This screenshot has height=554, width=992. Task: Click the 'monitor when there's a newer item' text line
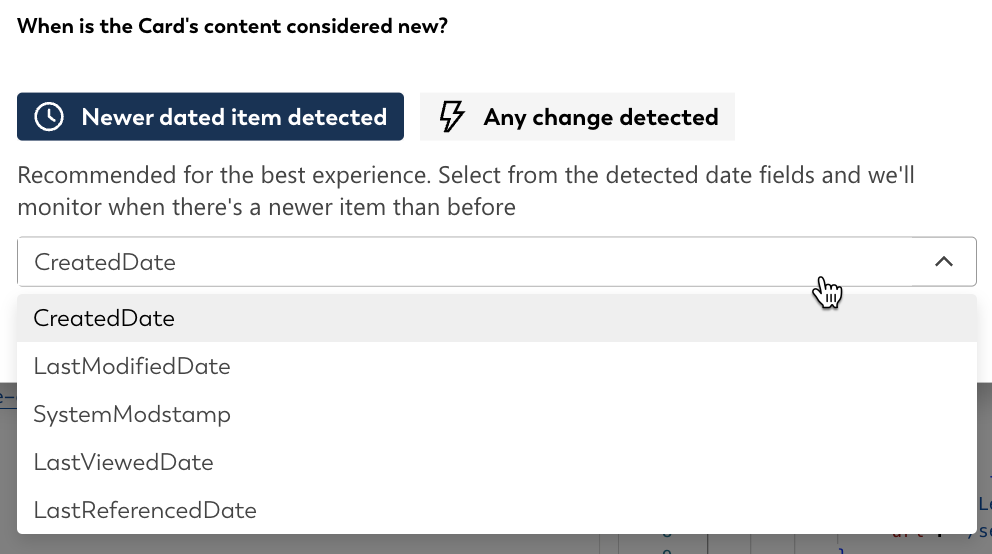click(266, 207)
